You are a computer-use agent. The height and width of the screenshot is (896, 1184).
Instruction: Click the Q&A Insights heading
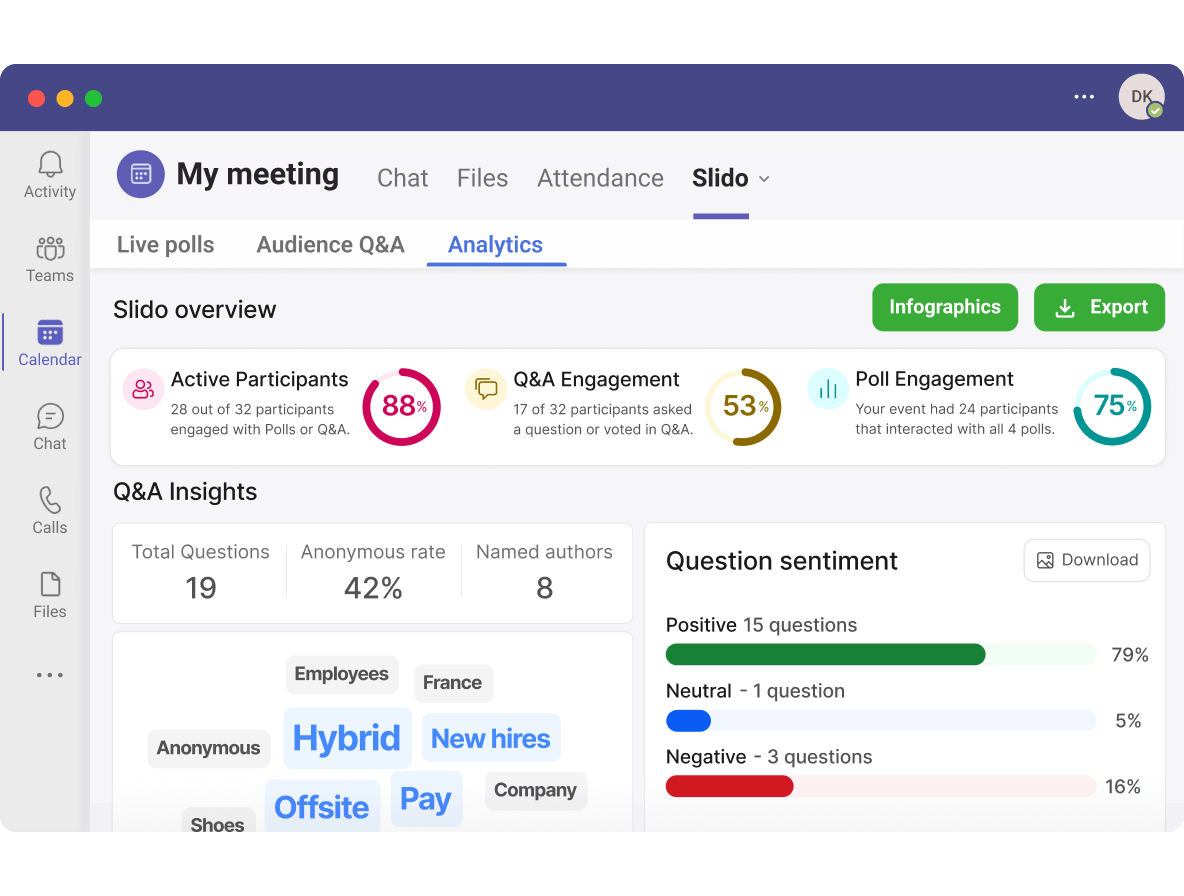coord(185,492)
